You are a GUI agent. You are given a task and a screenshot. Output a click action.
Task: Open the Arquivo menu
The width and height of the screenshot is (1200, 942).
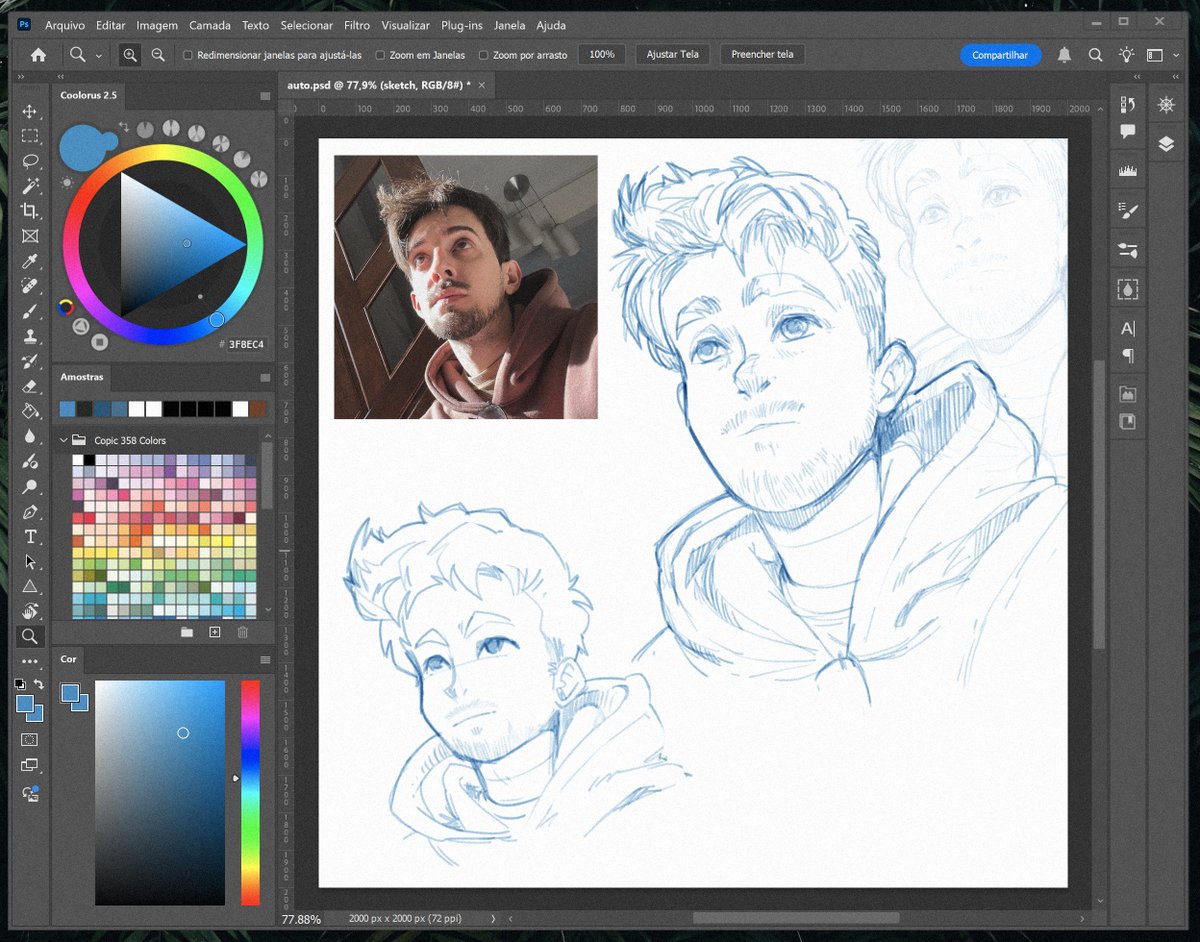65,25
